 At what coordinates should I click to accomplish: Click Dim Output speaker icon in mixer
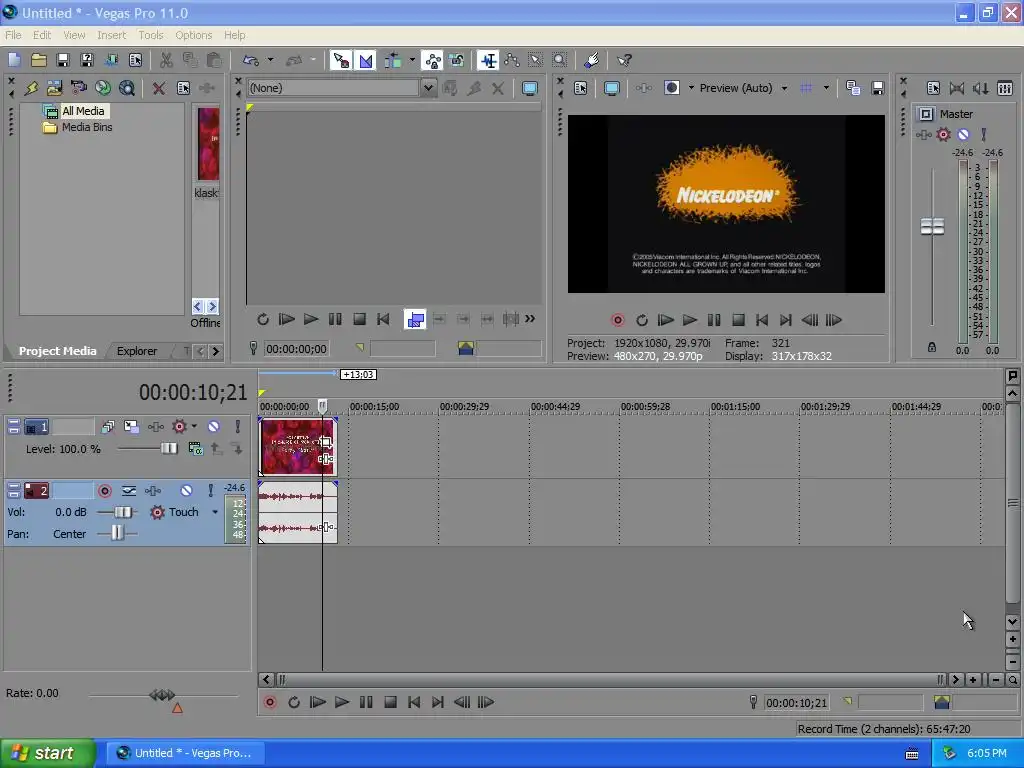point(980,88)
